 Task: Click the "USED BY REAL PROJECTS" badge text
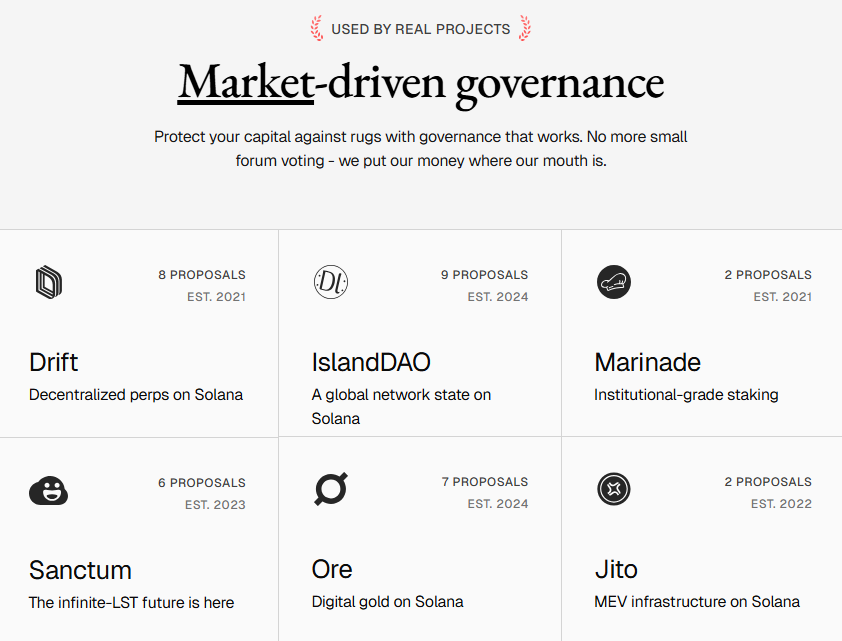point(420,29)
